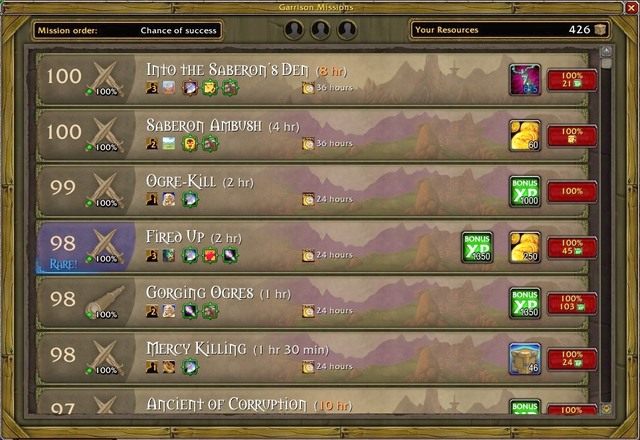Click the Bonus XP 1350 icon on Fired Up
This screenshot has width=640, height=440.
pos(477,247)
